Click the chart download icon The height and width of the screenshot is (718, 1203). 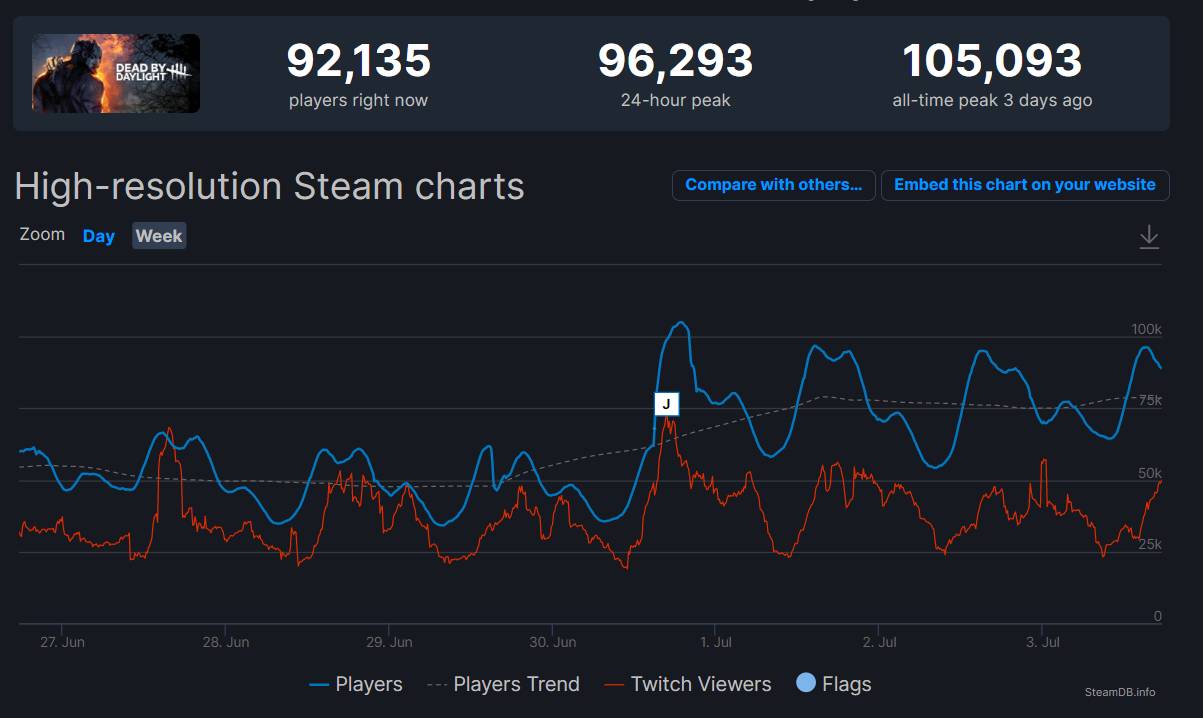point(1149,237)
